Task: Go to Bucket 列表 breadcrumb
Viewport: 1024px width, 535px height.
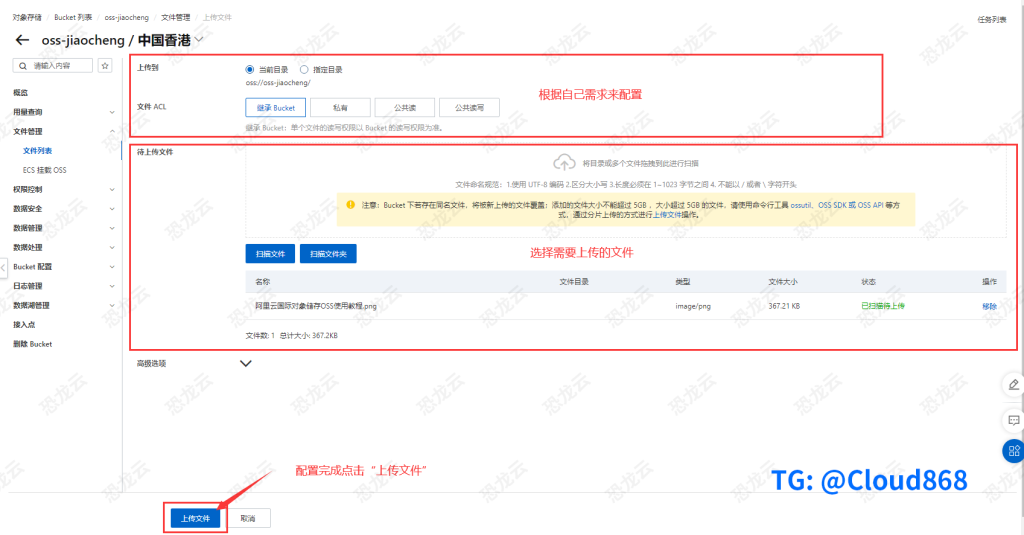Action: tap(73, 18)
